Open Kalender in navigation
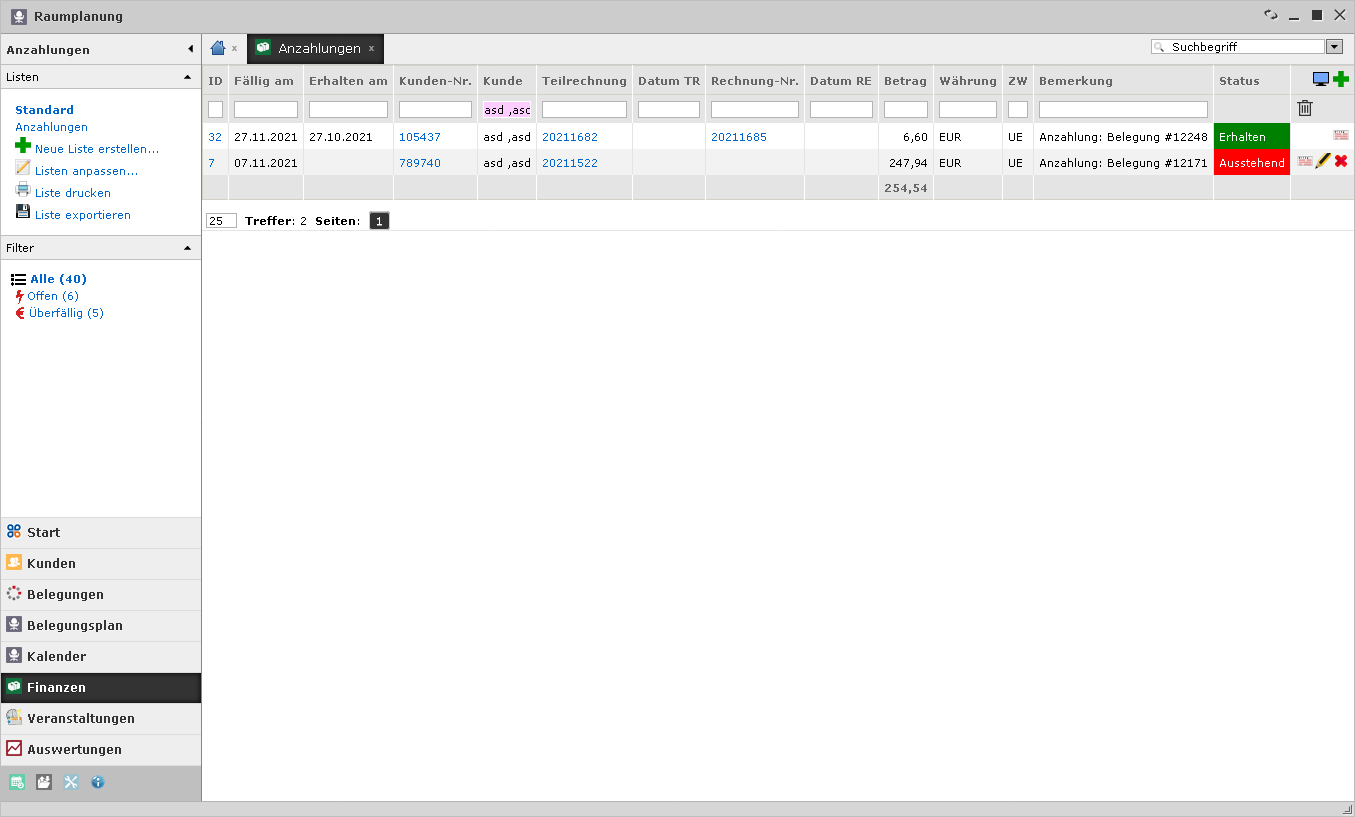Image resolution: width=1355 pixels, height=817 pixels. 101,656
